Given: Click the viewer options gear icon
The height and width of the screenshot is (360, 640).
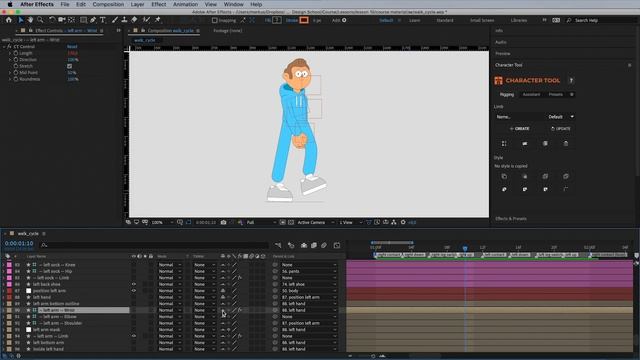Looking at the screenshot, I should point(403,222).
